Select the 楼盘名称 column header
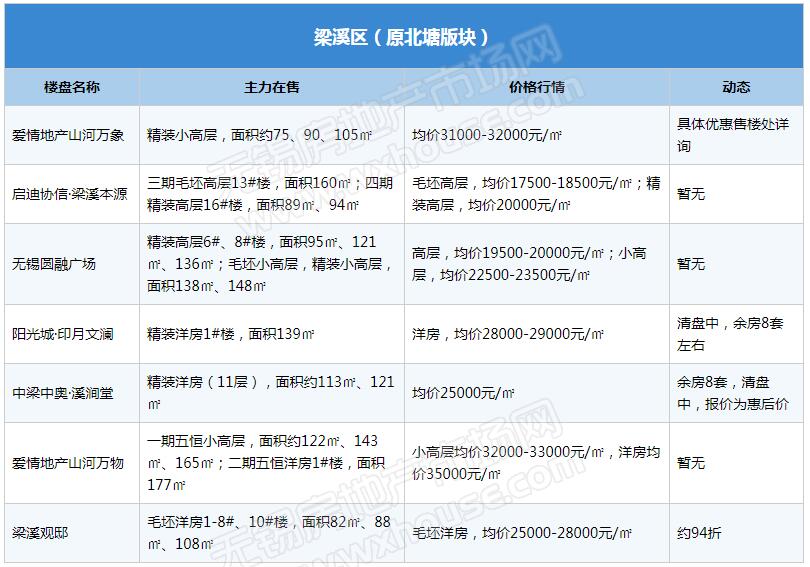This screenshot has height=567, width=810. [72, 87]
